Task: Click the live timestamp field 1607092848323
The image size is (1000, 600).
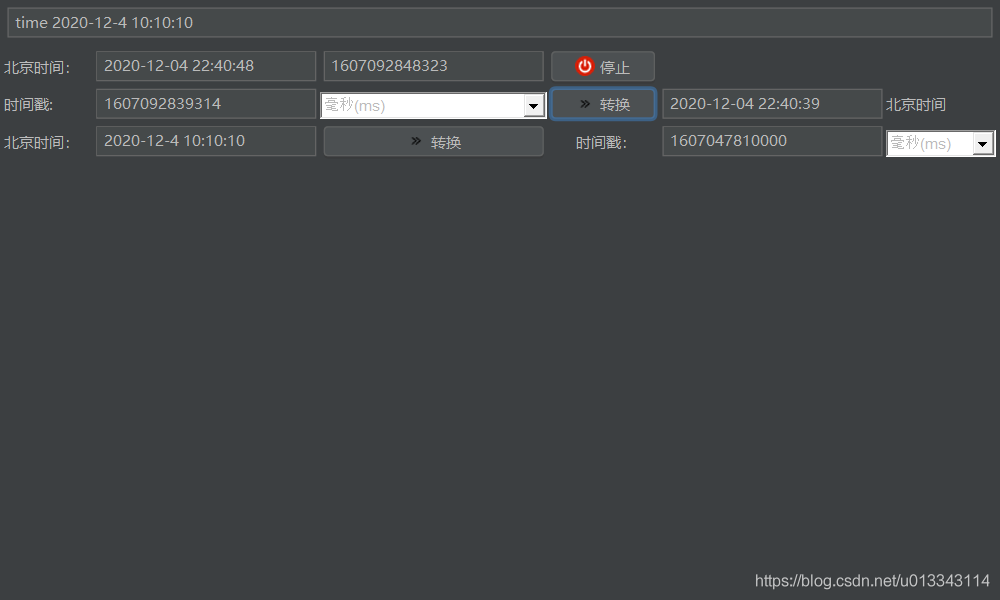Action: 434,66
